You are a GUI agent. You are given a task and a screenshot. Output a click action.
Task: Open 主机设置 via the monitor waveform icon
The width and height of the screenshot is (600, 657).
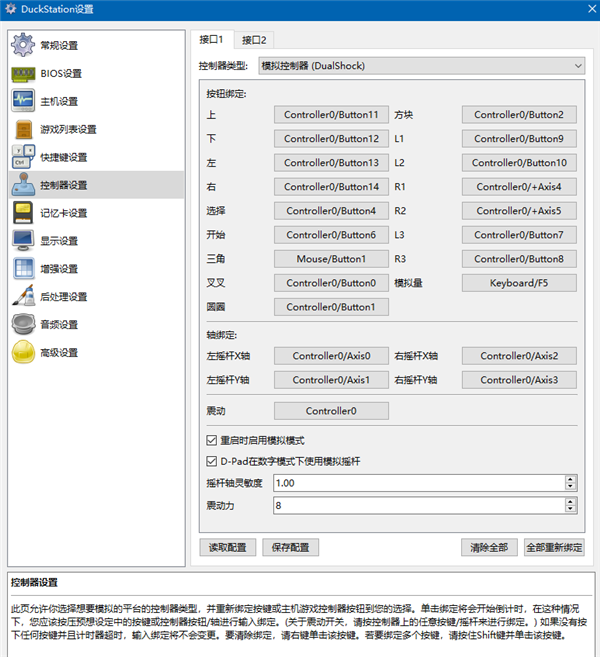(23, 101)
